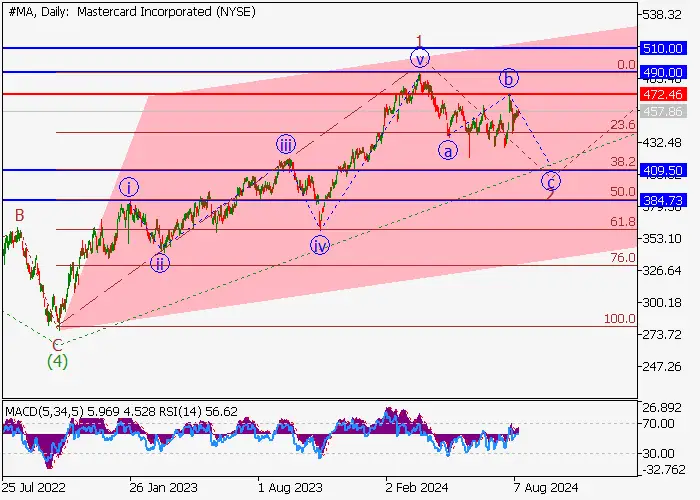This screenshot has width=700, height=500.
Task: Click the RSI(14) 56.62 indicator label
Action: click(x=198, y=411)
